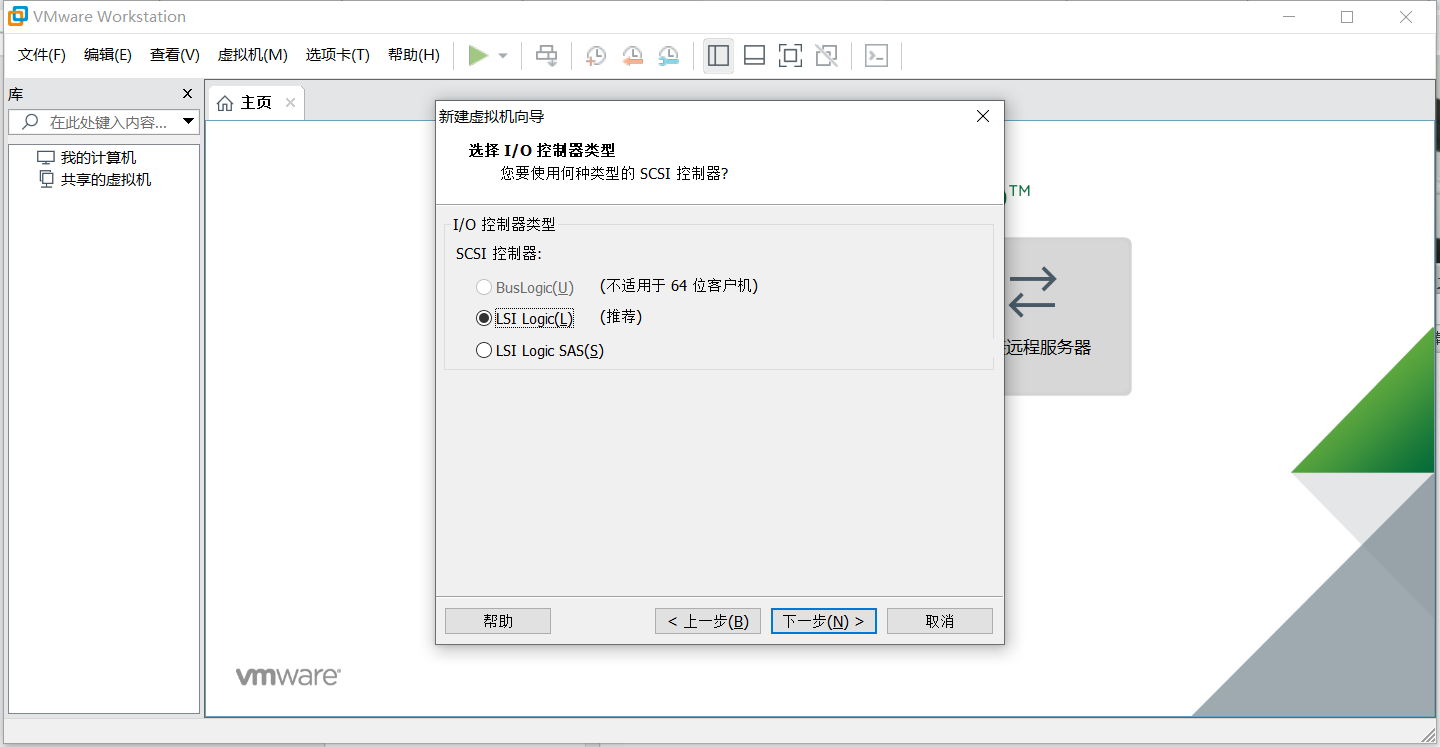1440x747 pixels.
Task: Click < 上一步(B) button
Action: (708, 621)
